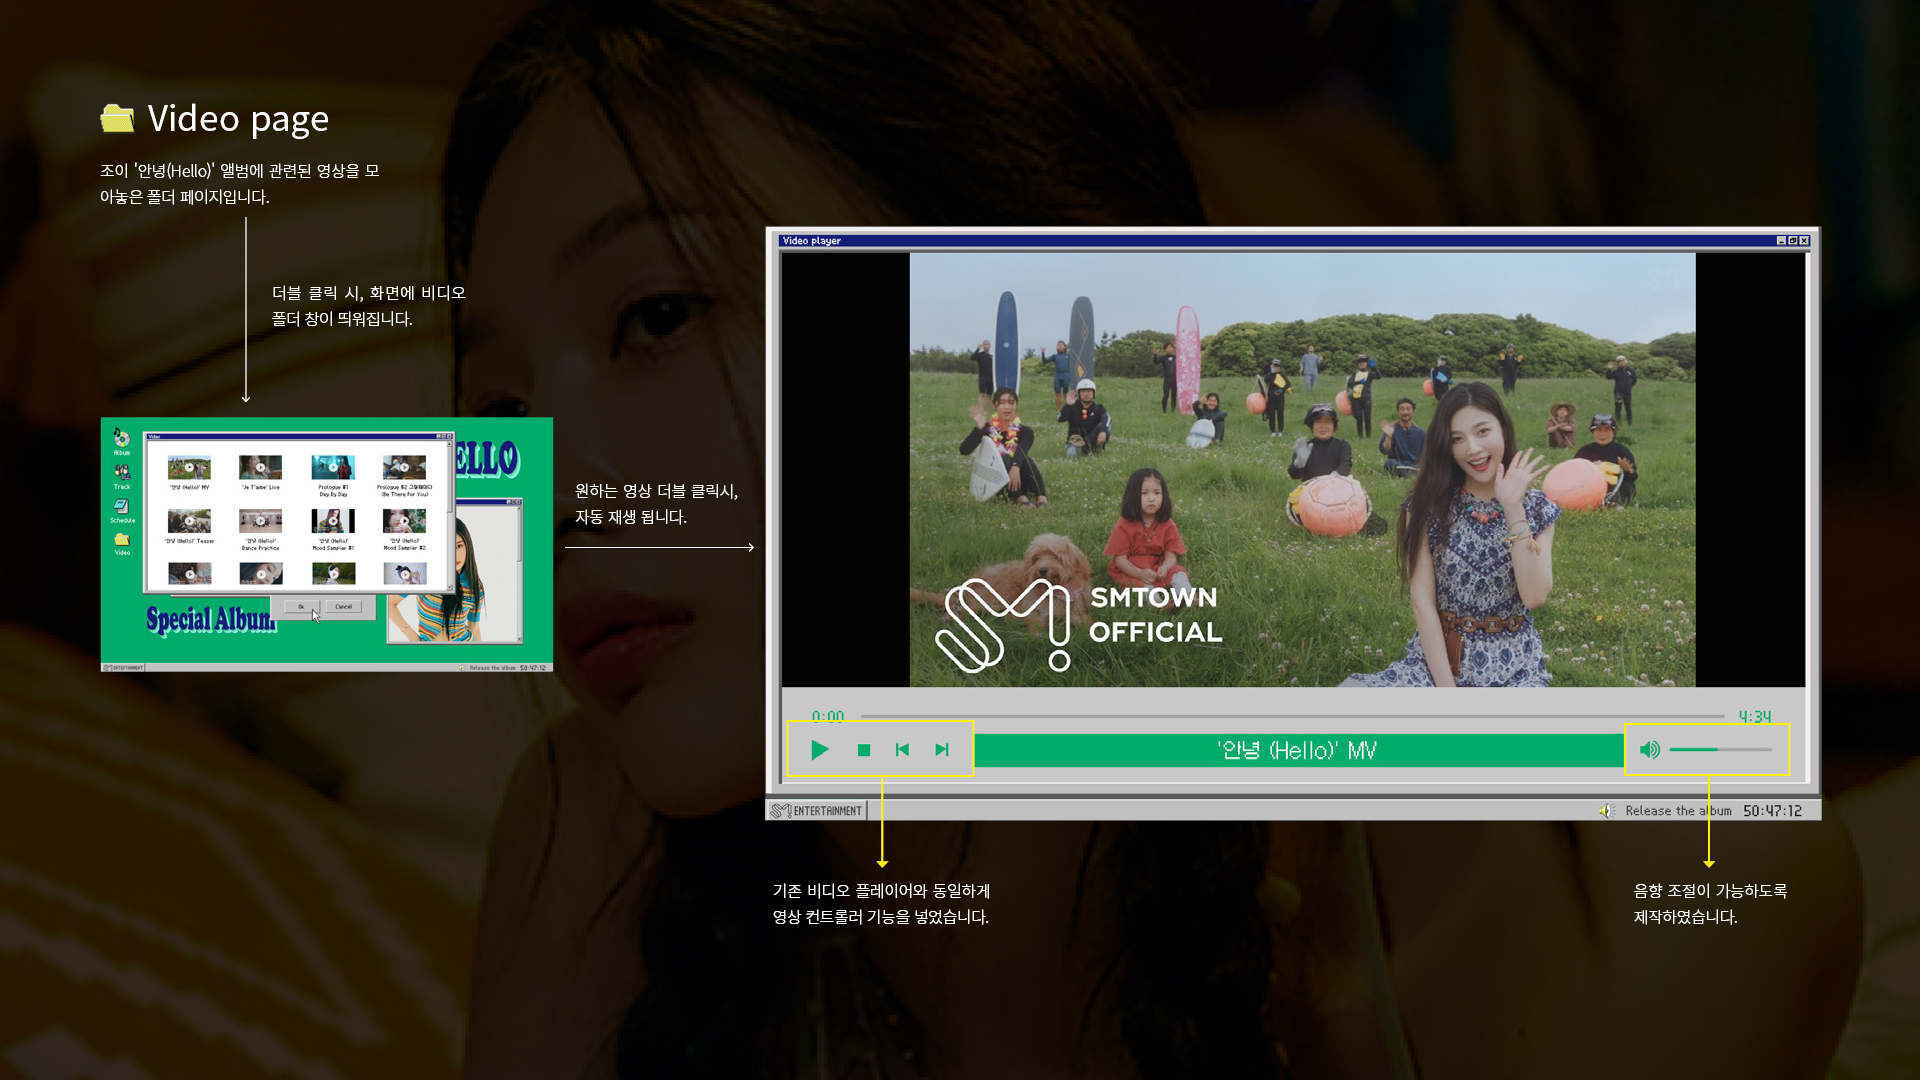Image resolution: width=1920 pixels, height=1080 pixels.
Task: Mute using the player speaker icon
Action: pyautogui.click(x=1650, y=749)
